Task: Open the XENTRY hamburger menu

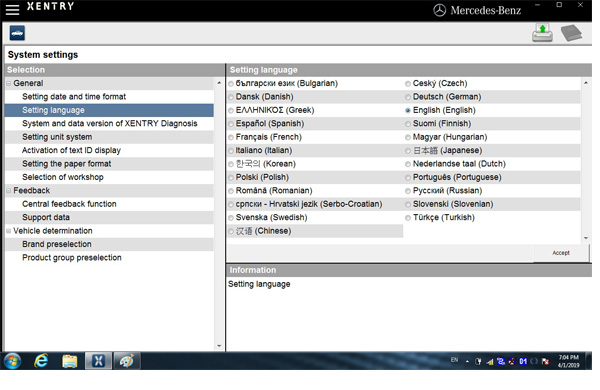Action: pos(12,10)
